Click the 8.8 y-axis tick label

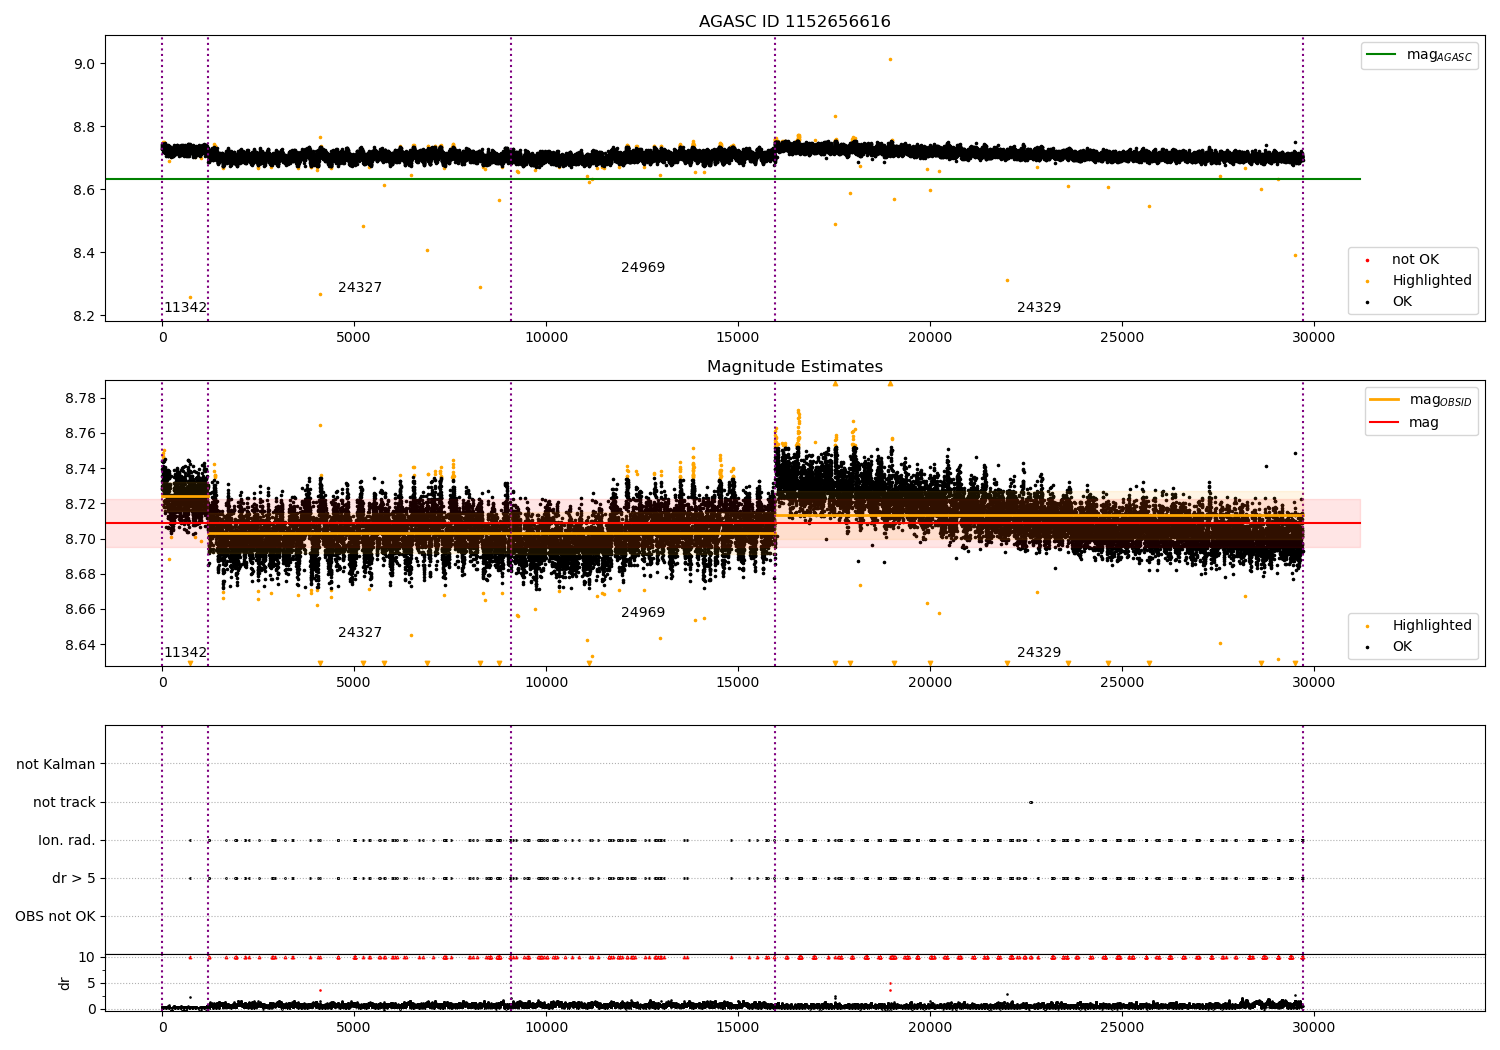[84, 127]
